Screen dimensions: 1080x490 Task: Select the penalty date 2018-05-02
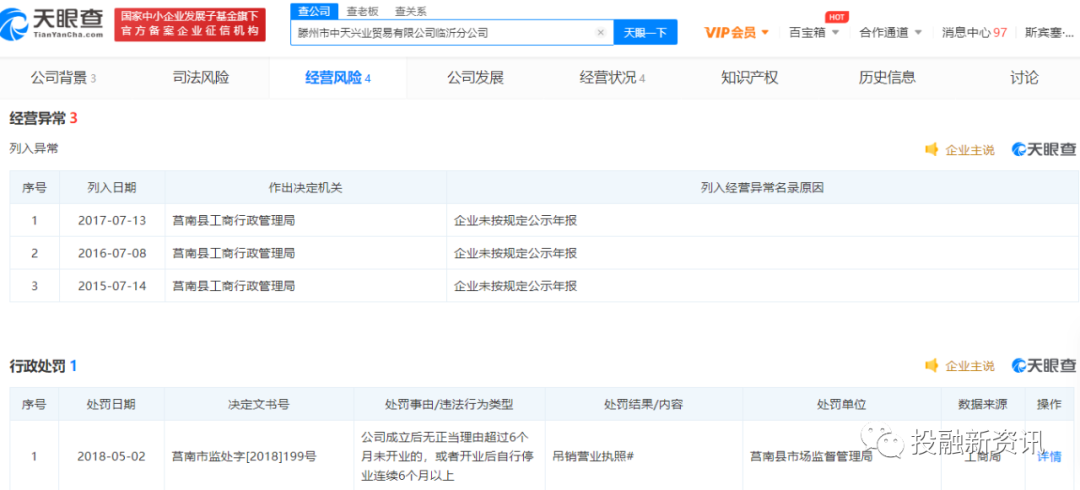pos(111,456)
